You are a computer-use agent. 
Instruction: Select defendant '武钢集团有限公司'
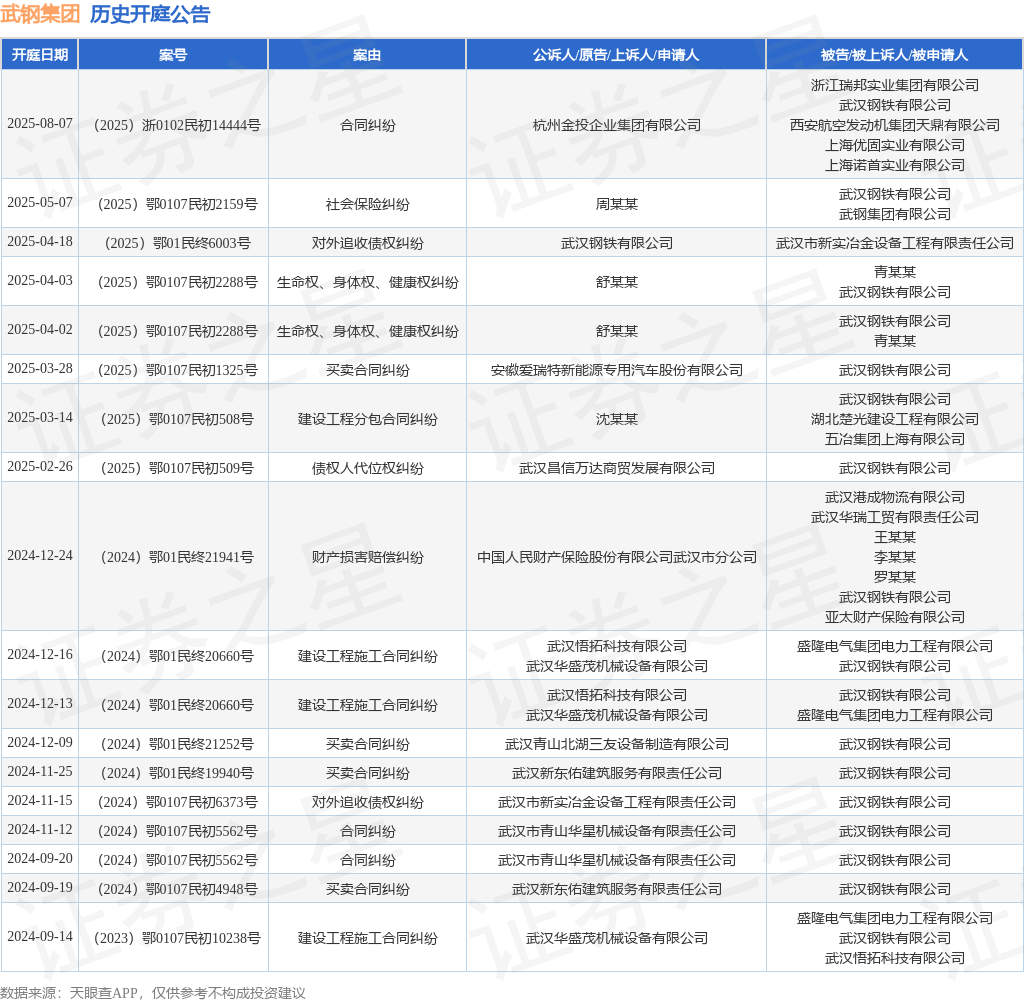tap(895, 214)
